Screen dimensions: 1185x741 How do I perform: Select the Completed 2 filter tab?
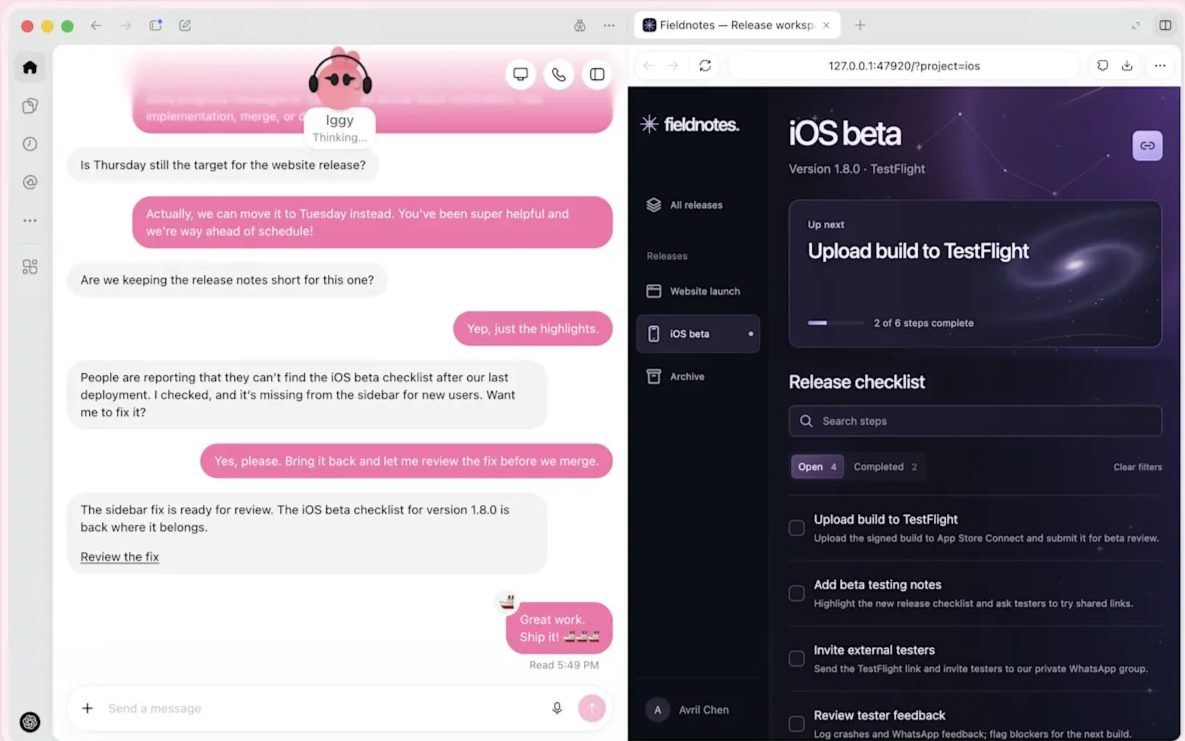[x=885, y=467]
